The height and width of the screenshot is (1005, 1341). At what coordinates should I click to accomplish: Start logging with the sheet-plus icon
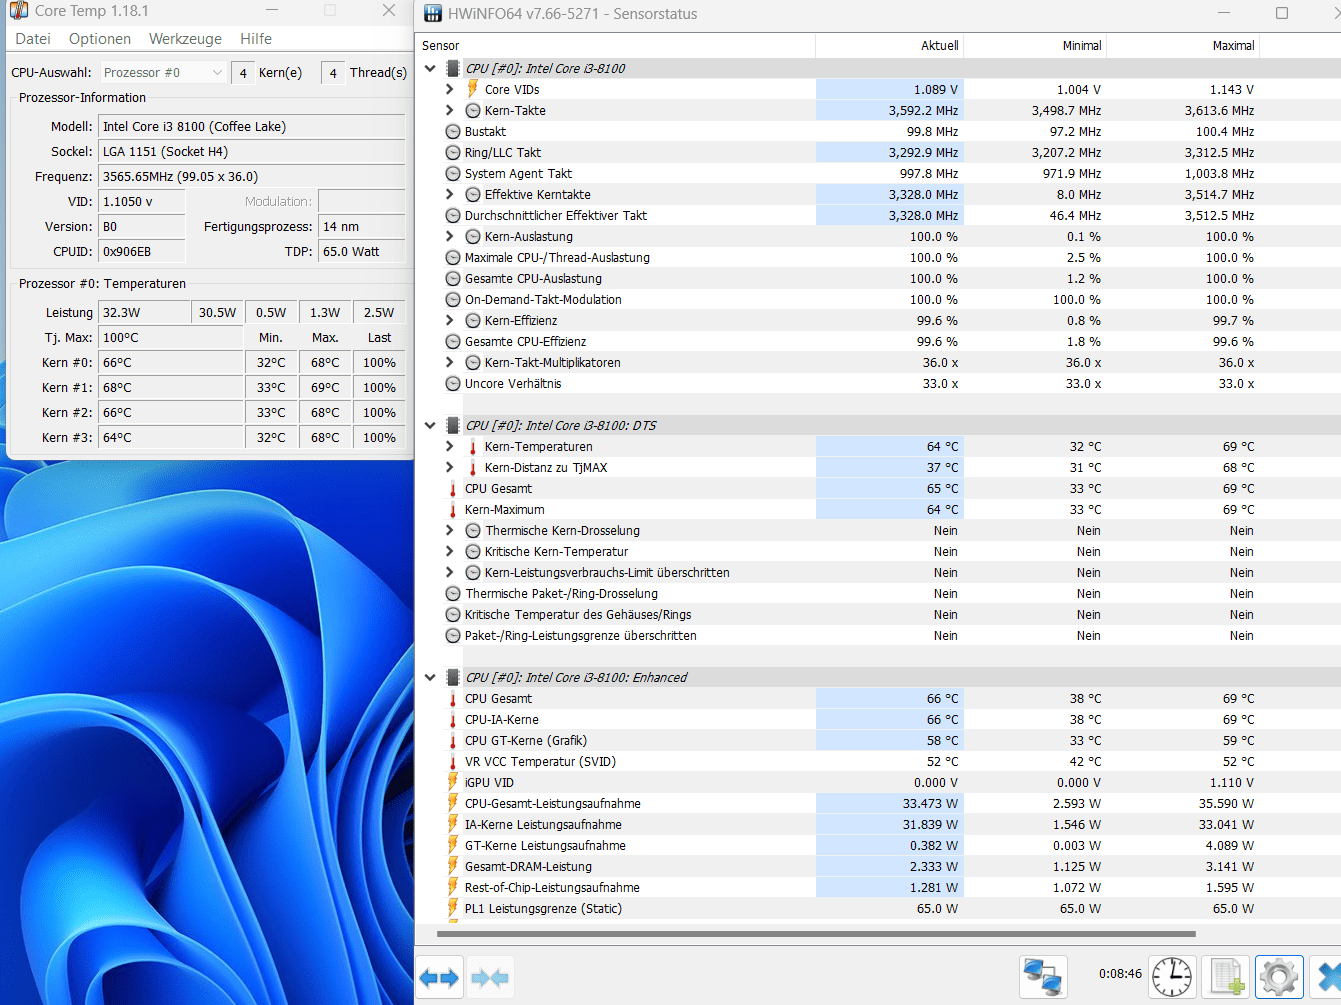(x=1226, y=977)
